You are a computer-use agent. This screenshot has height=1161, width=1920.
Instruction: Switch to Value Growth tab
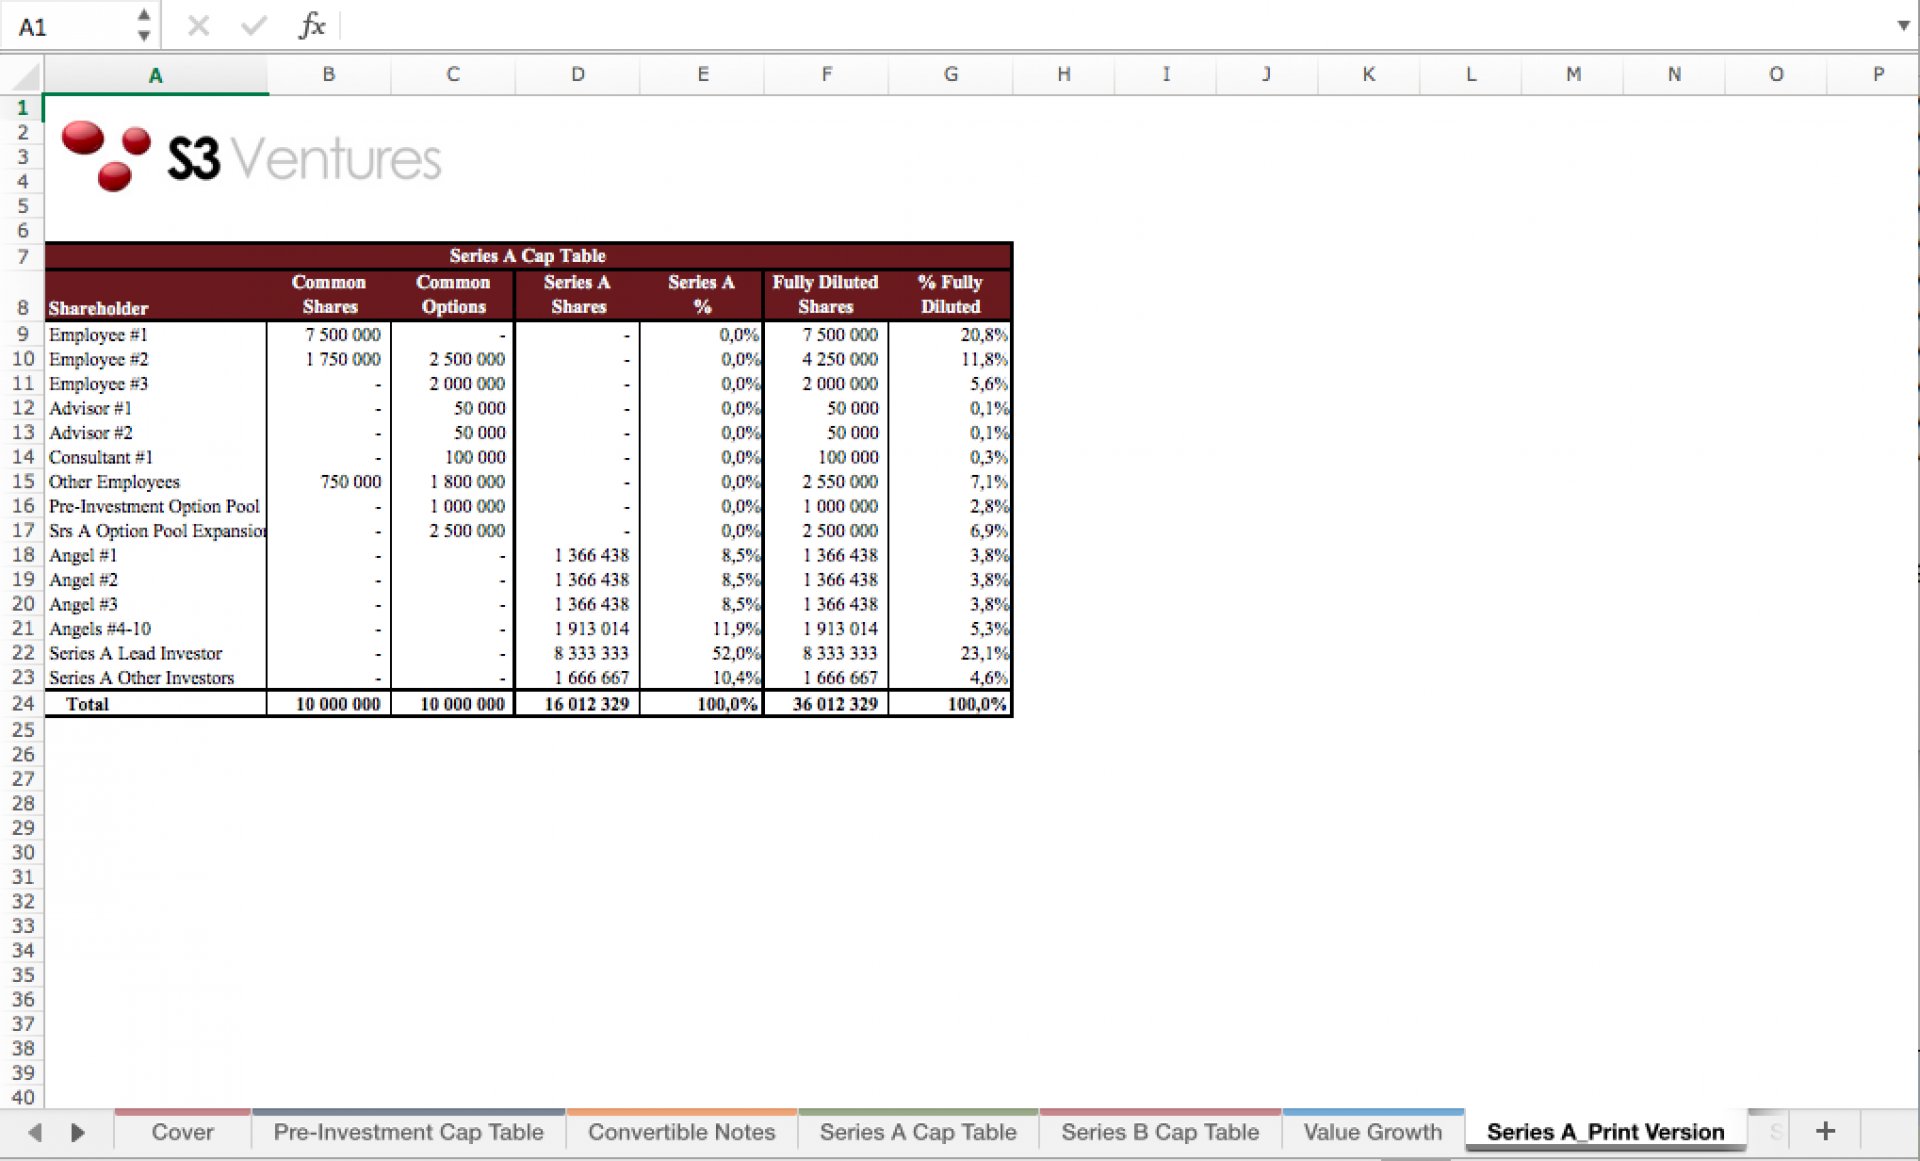1373,1132
